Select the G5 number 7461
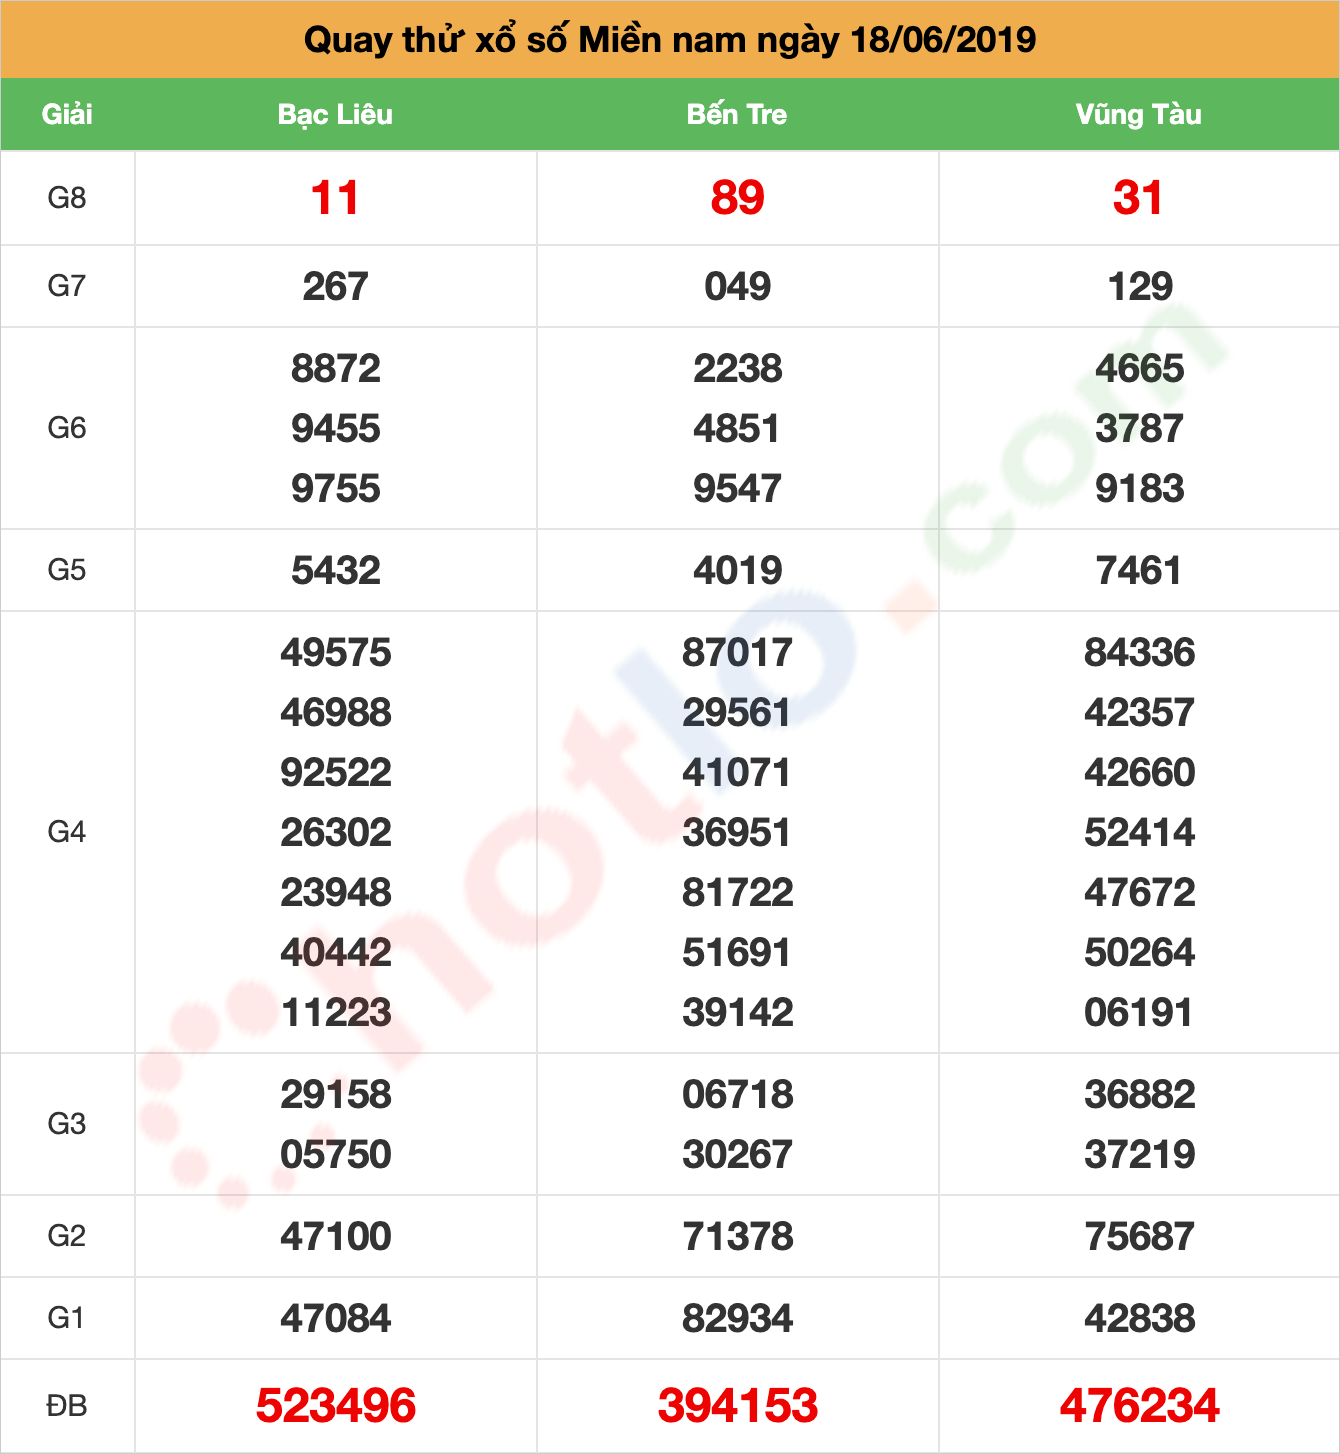This screenshot has width=1340, height=1454. 1139,571
